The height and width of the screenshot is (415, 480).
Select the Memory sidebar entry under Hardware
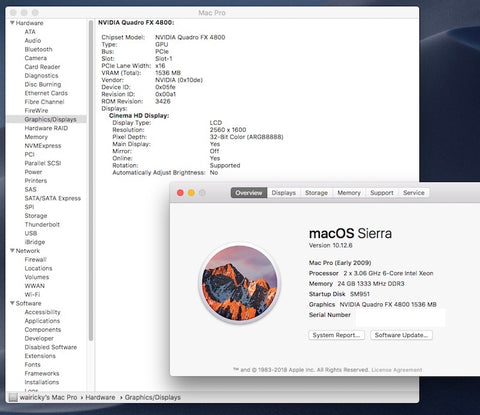(36, 137)
